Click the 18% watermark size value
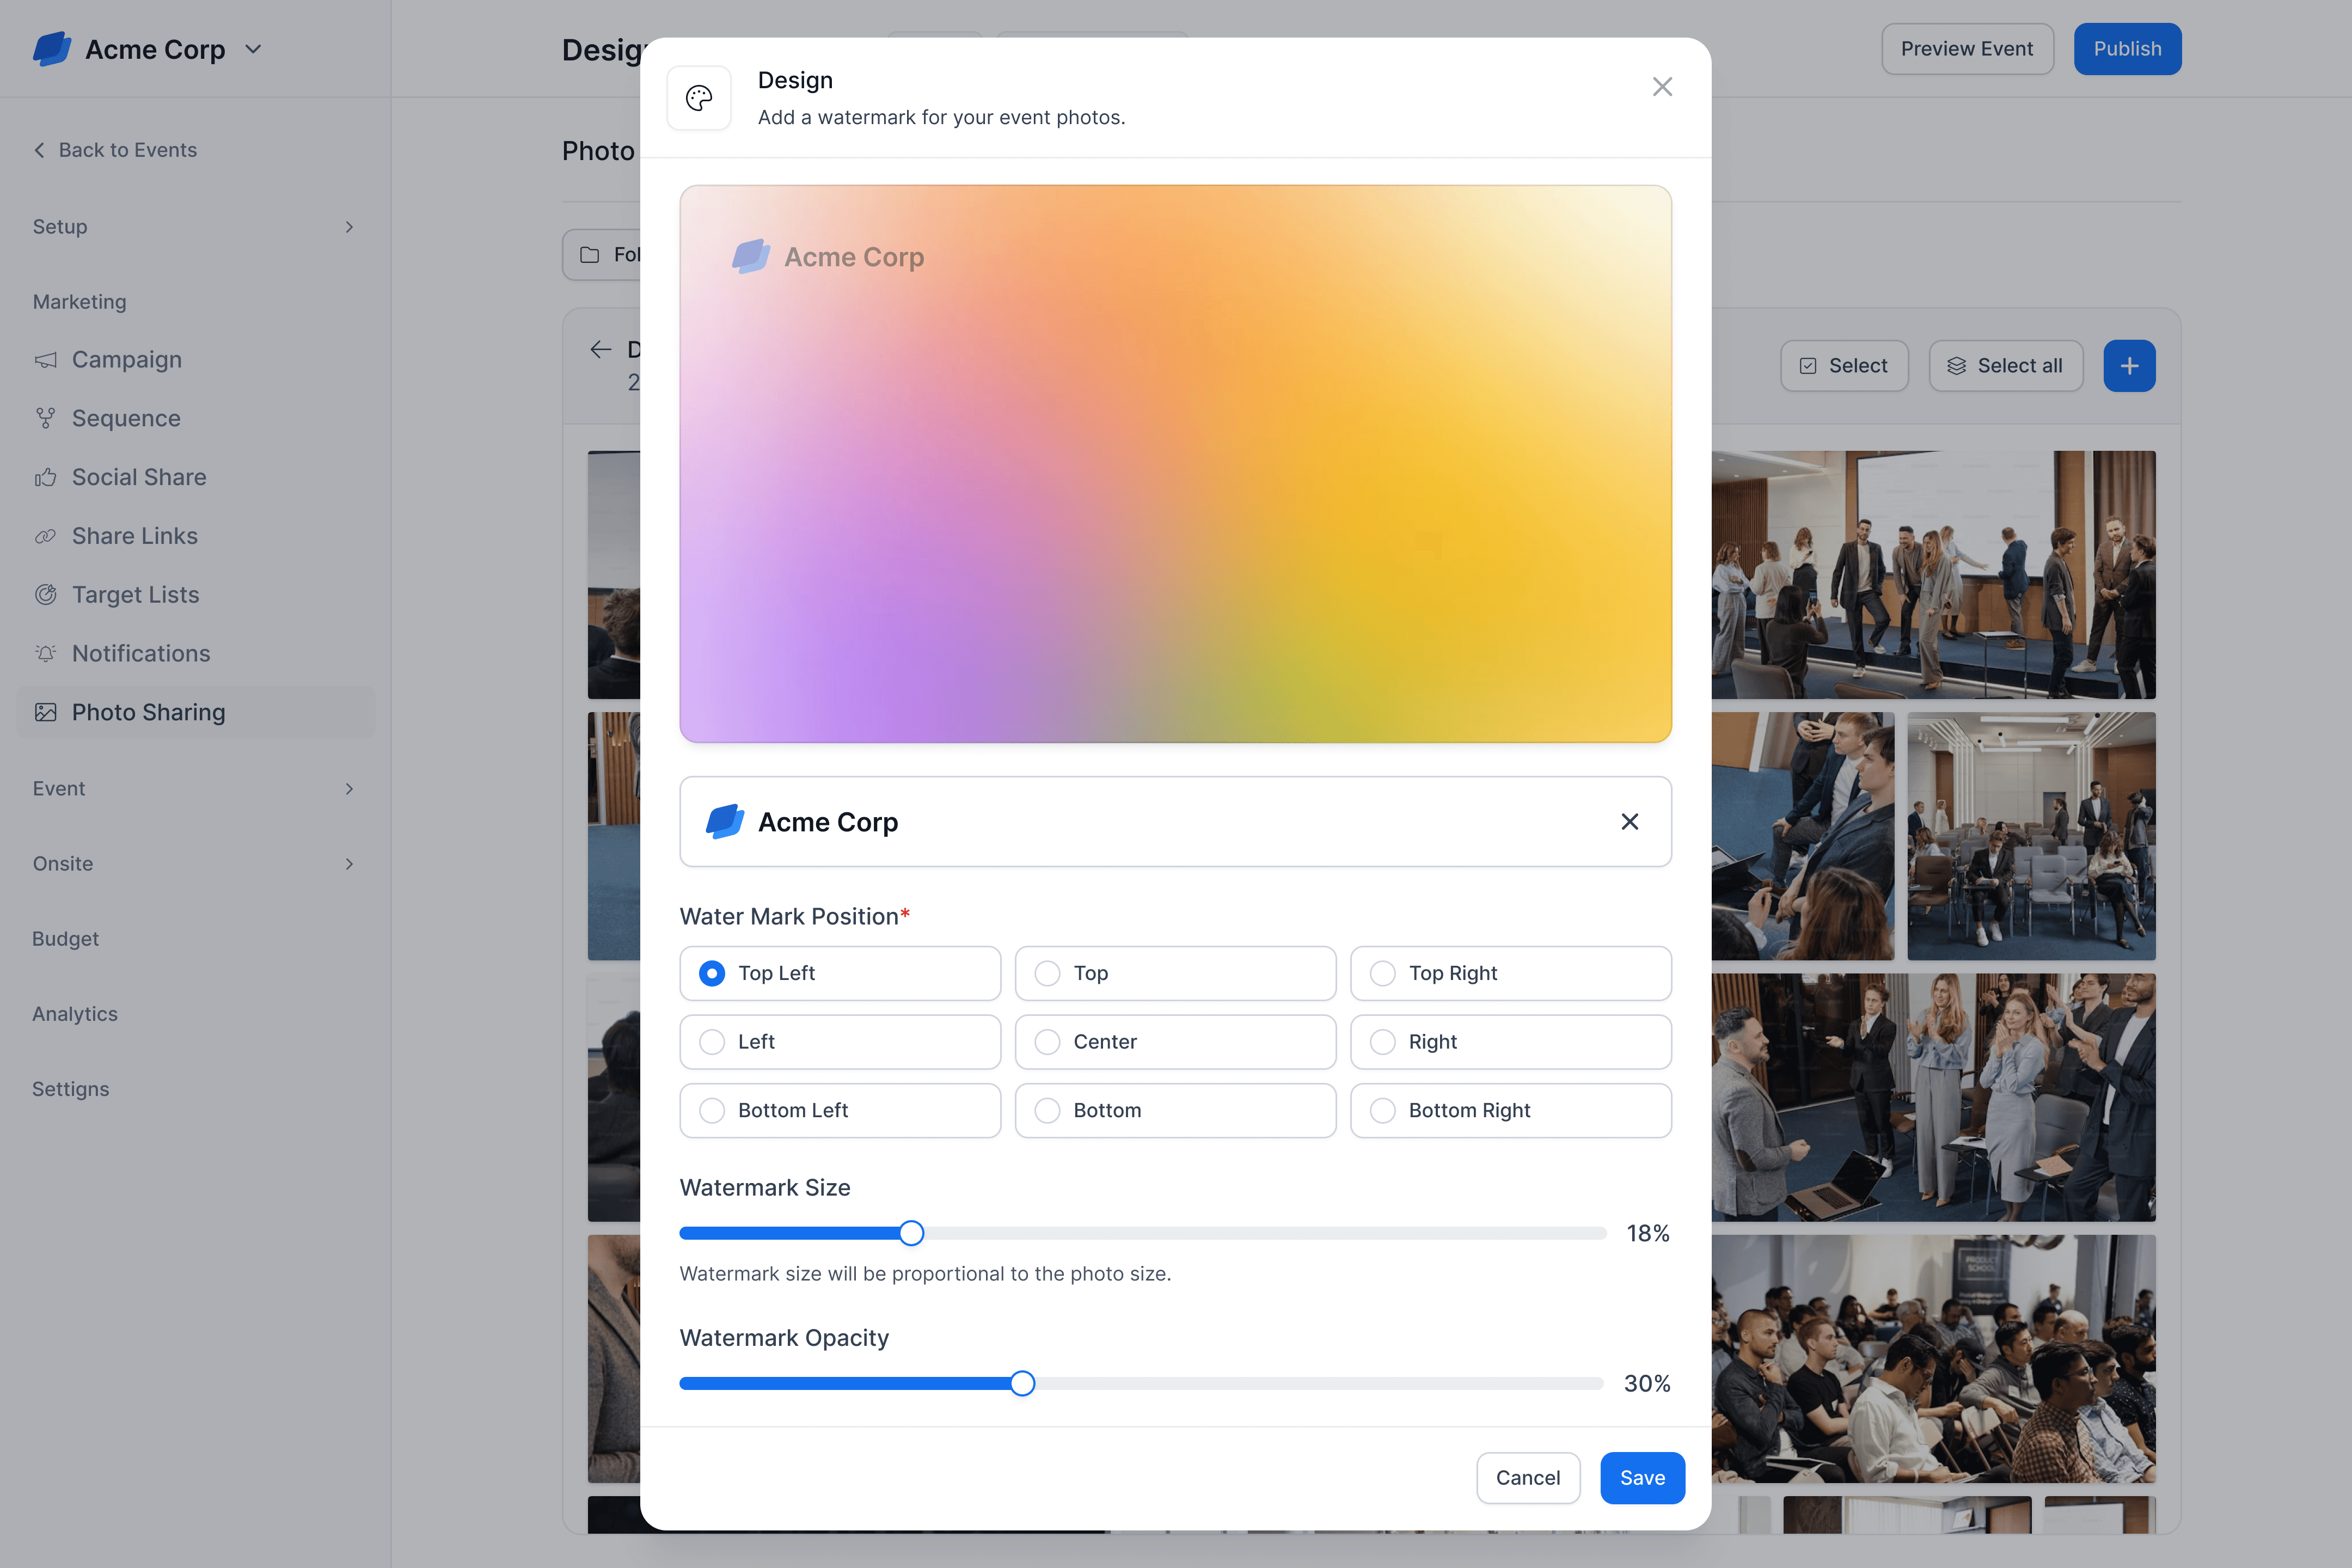 tap(1648, 1234)
